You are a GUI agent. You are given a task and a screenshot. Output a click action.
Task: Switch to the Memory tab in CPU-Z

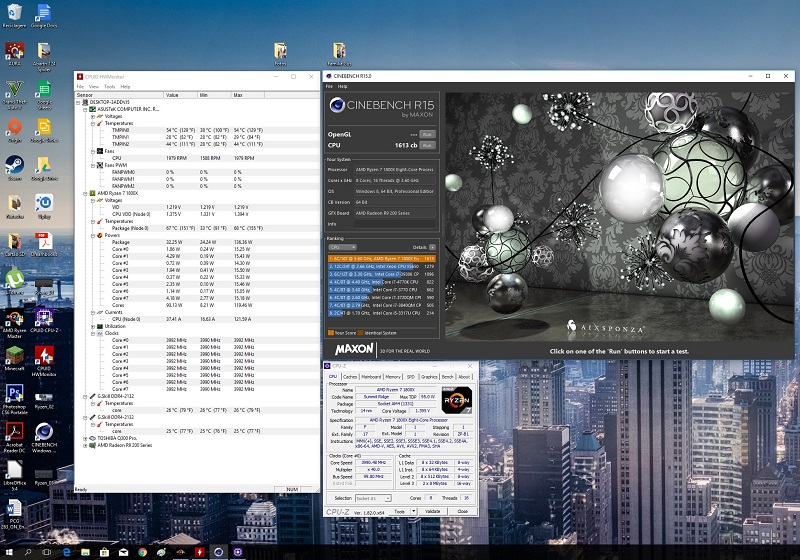tap(393, 376)
